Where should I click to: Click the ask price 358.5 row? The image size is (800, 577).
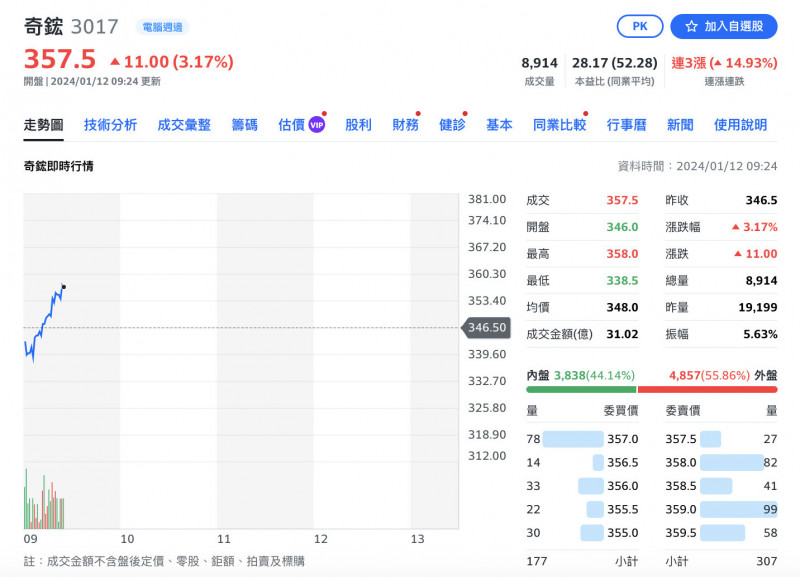(721, 486)
